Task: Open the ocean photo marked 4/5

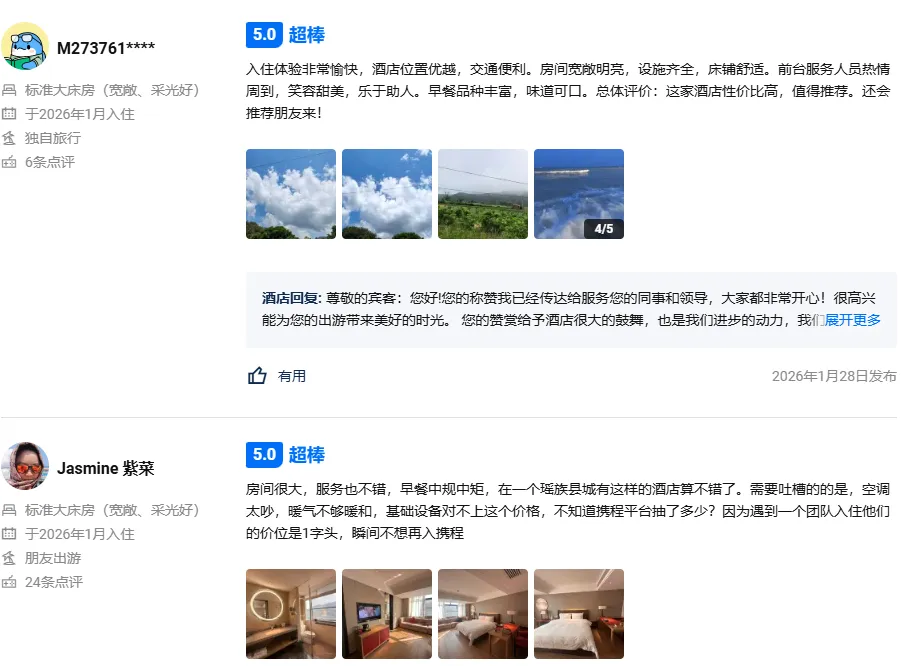Action: tap(579, 194)
